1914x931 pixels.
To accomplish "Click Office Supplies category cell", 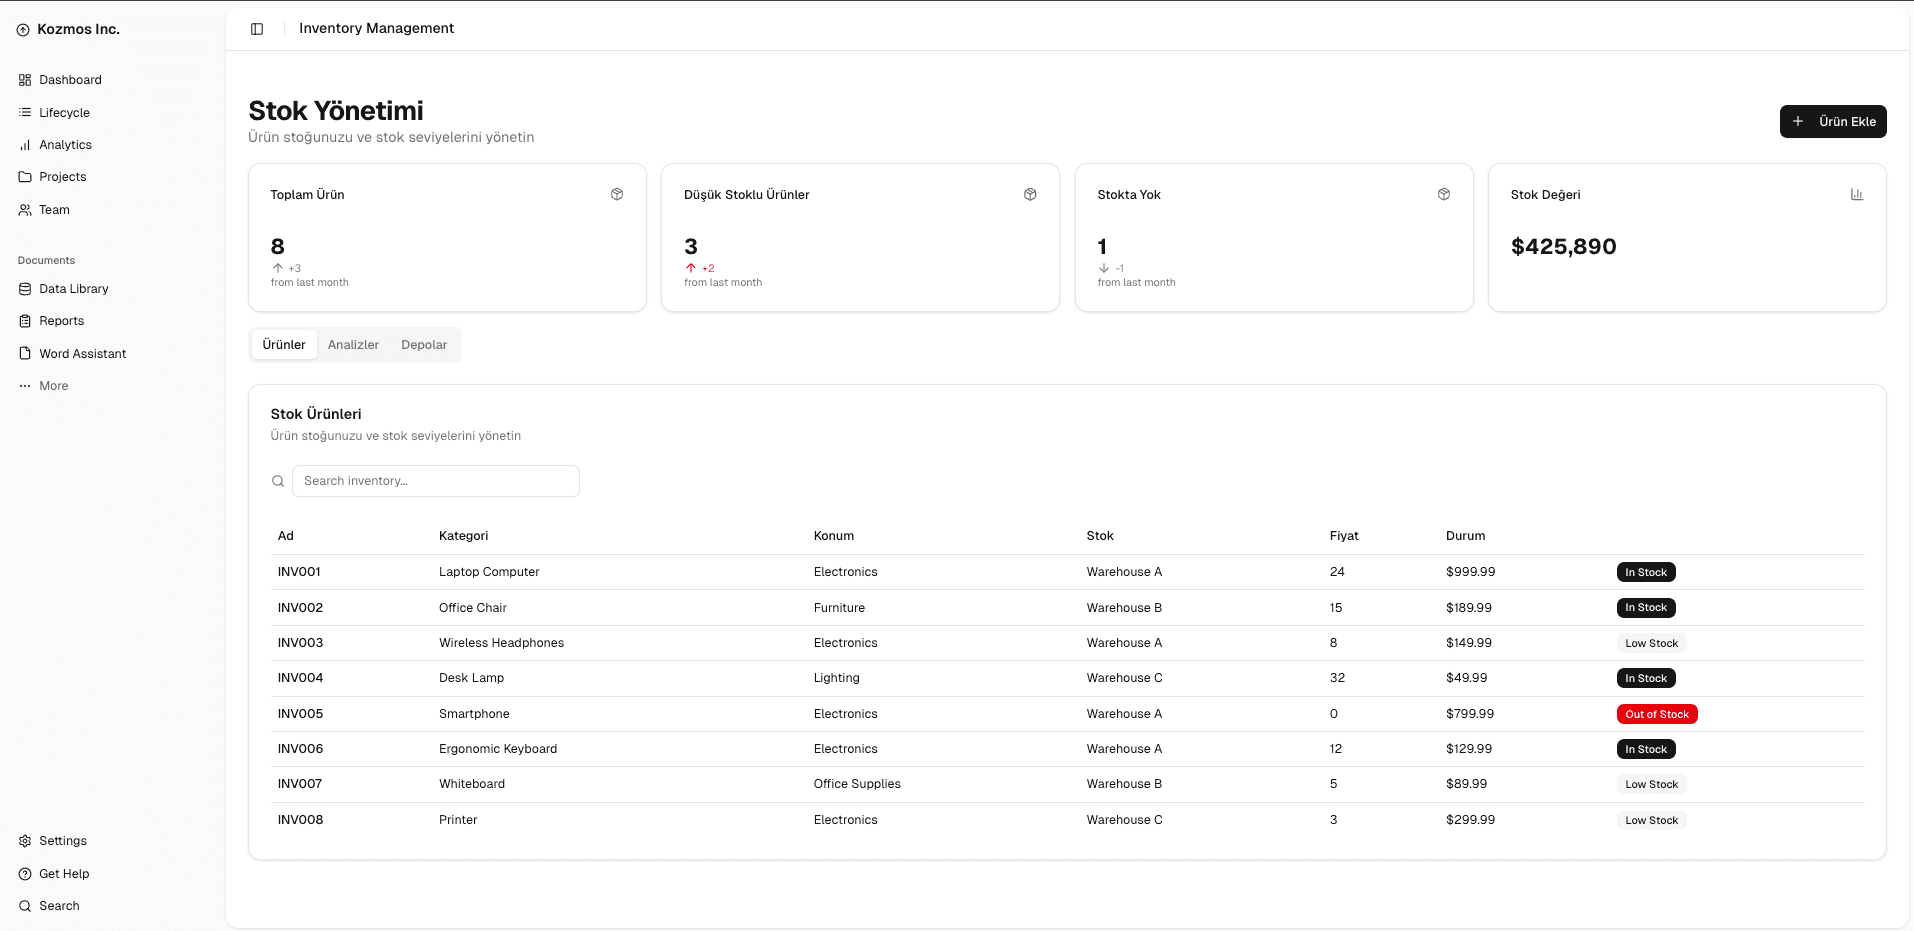I will click(x=857, y=784).
